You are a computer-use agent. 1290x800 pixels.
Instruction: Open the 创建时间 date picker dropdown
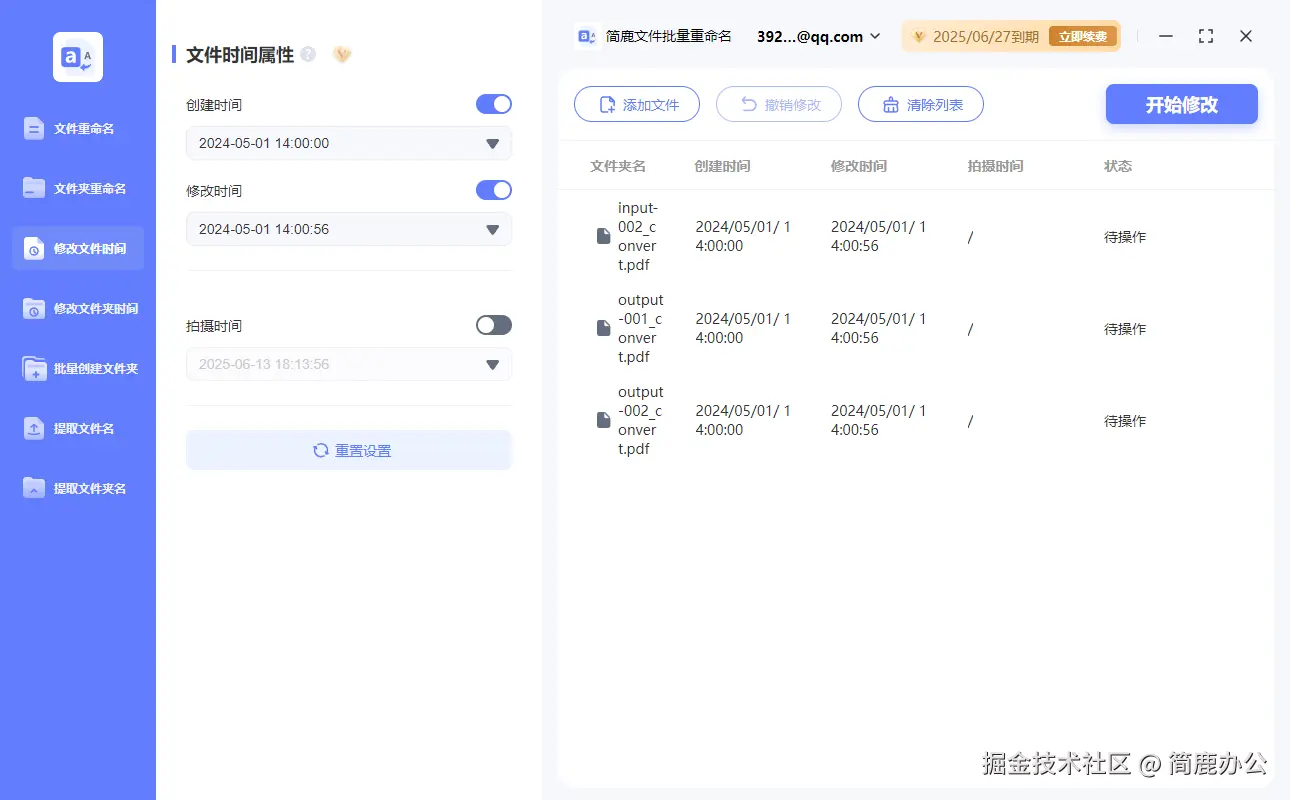[x=491, y=143]
